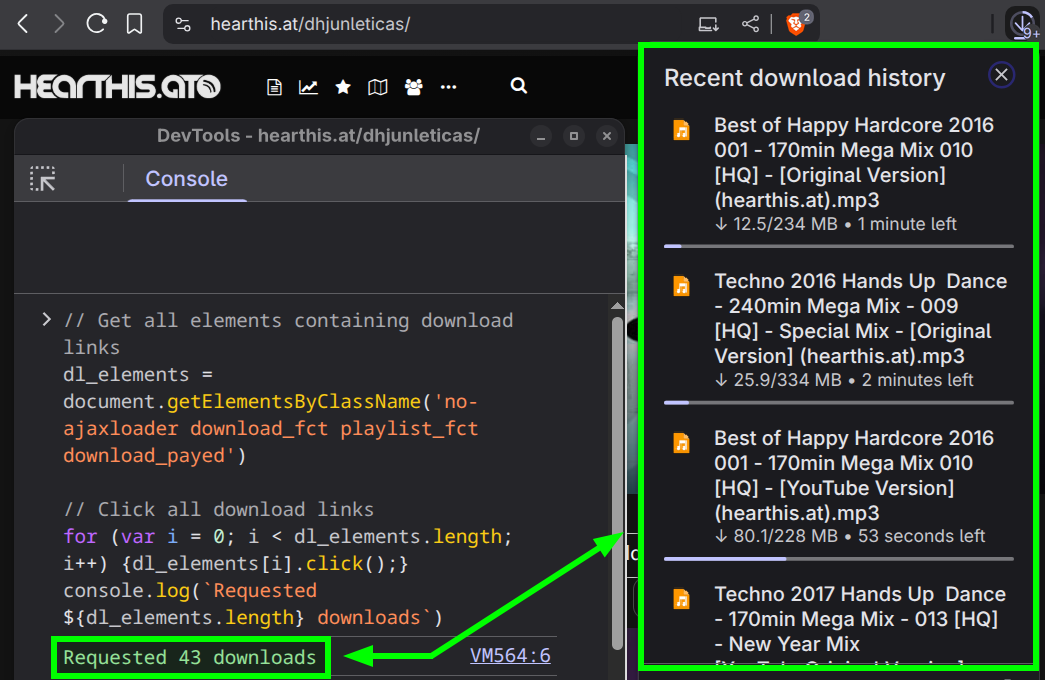Select the Techno 2017 Hands Up download name

pyautogui.click(x=861, y=627)
